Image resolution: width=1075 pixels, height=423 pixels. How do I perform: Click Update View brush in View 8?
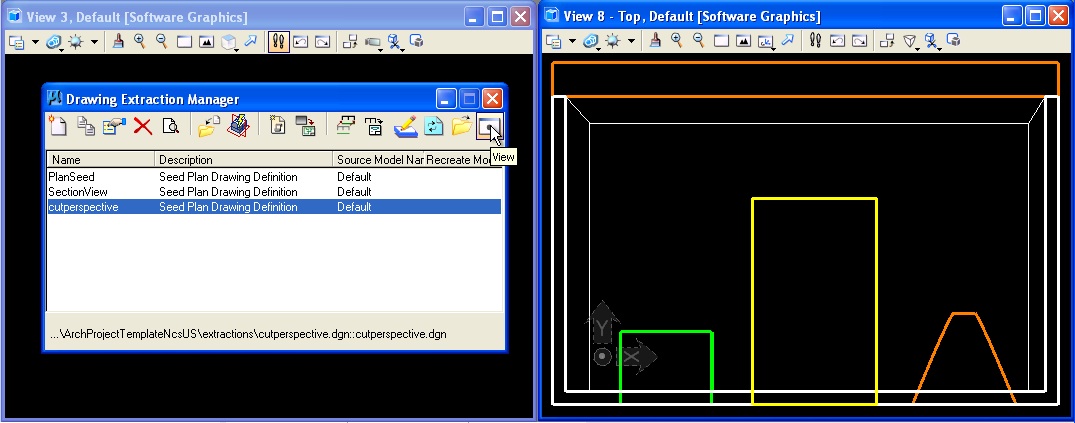[655, 40]
